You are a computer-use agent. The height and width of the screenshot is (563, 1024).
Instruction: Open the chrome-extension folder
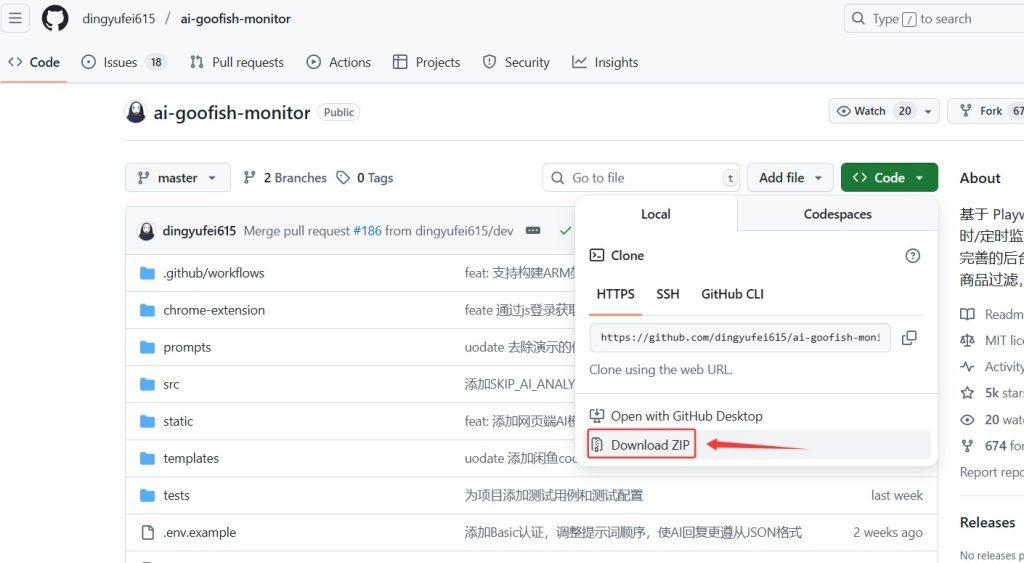click(214, 310)
